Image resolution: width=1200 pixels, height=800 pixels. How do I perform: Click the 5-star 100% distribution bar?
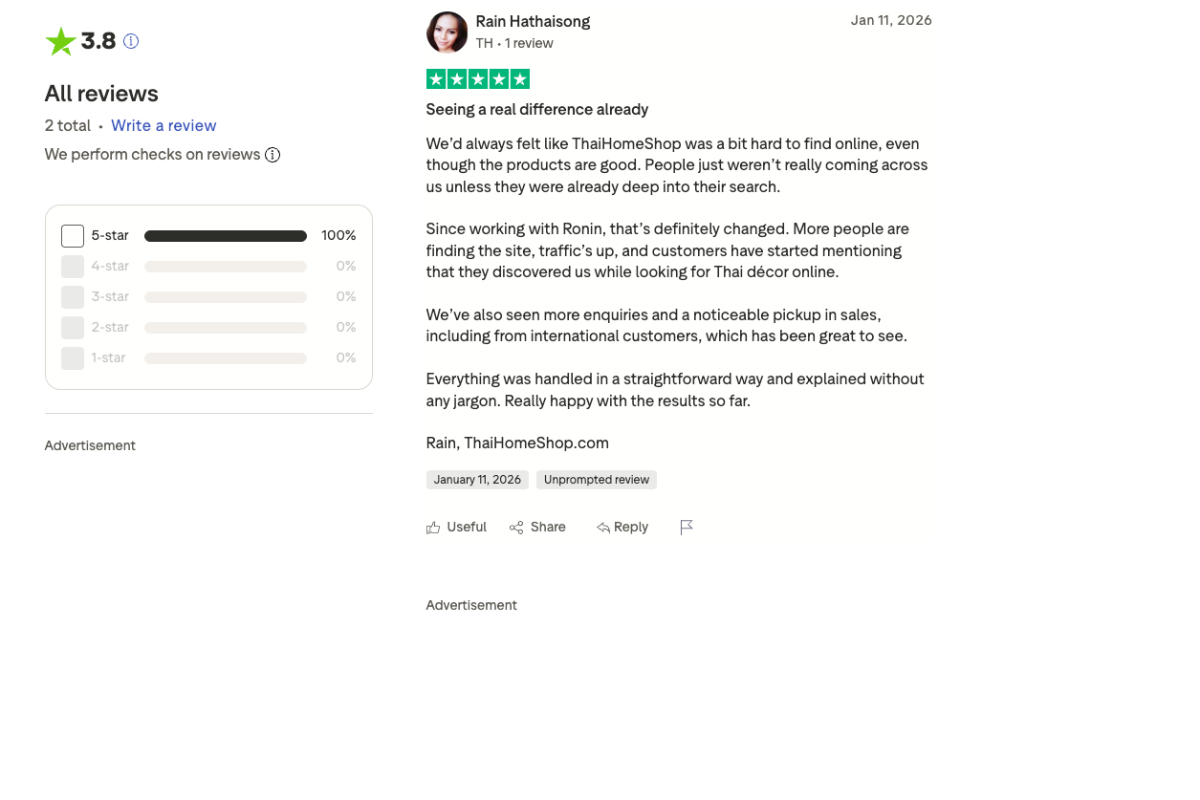point(225,235)
